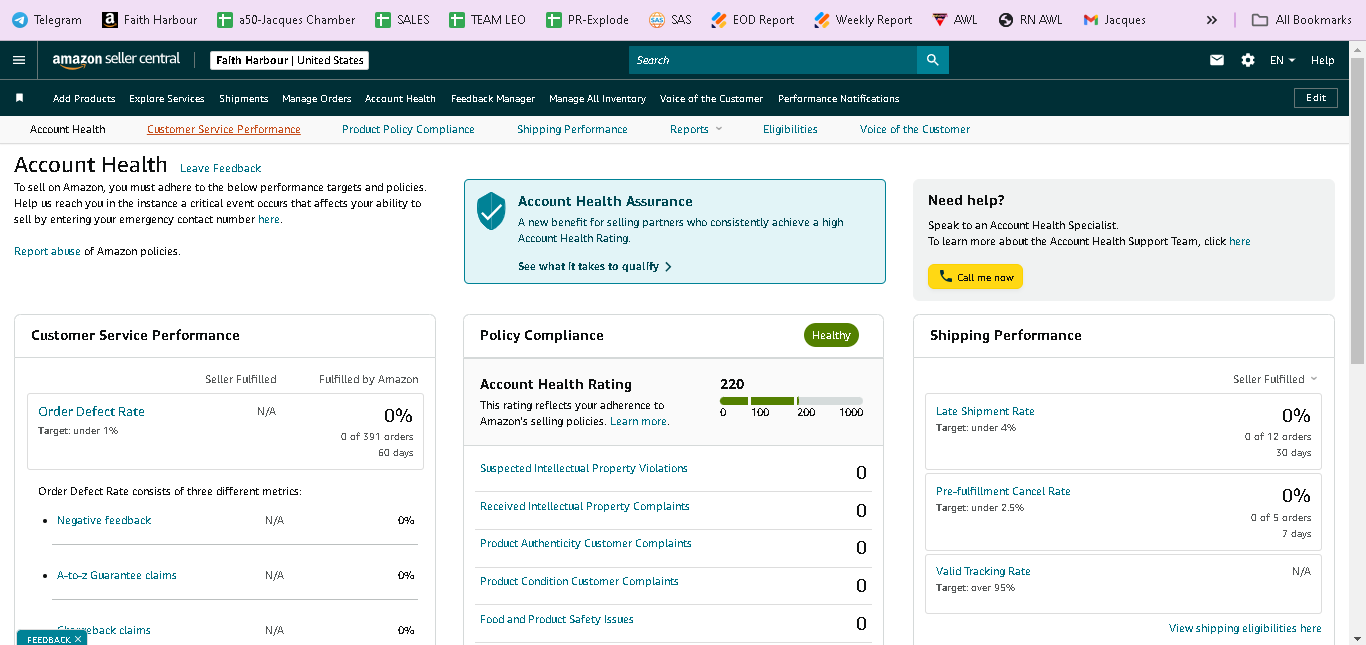Open the Eligibilities tab
Image resolution: width=1366 pixels, height=645 pixels.
click(x=790, y=129)
